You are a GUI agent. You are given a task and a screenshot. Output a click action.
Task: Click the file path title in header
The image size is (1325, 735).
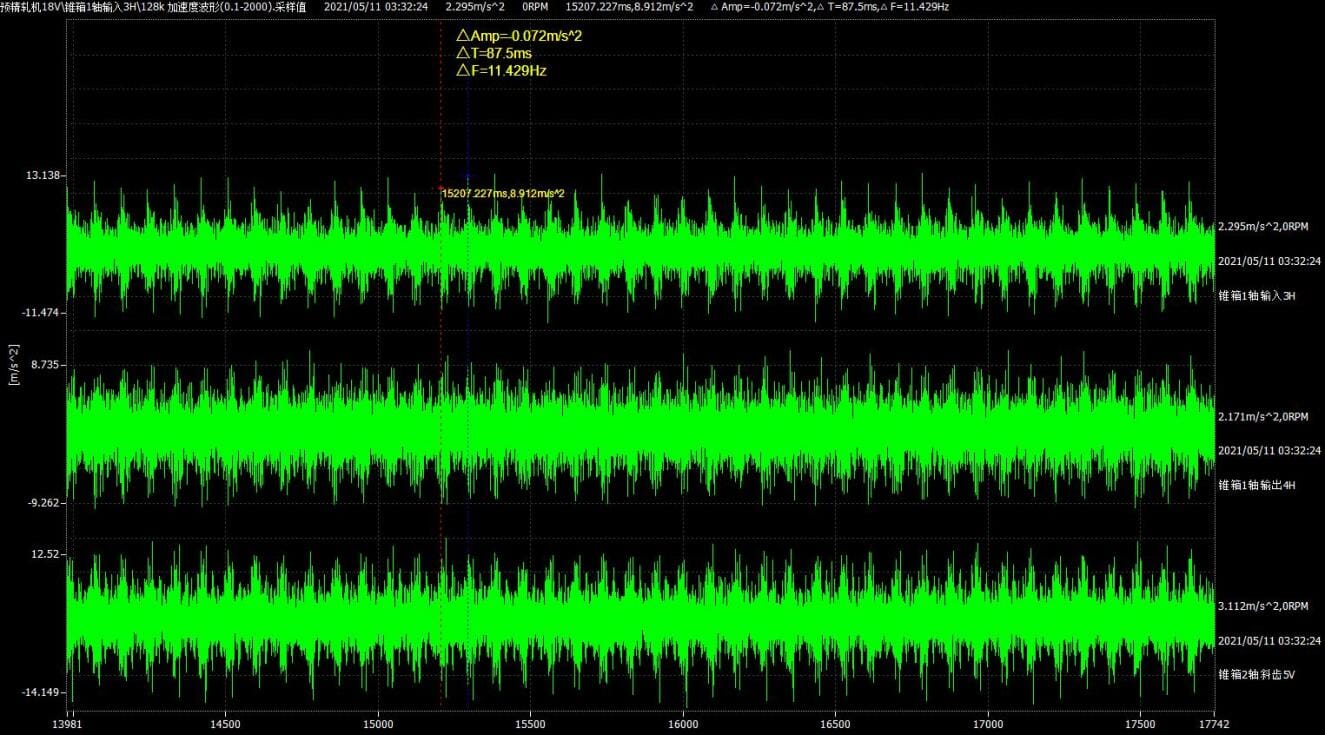pos(154,7)
